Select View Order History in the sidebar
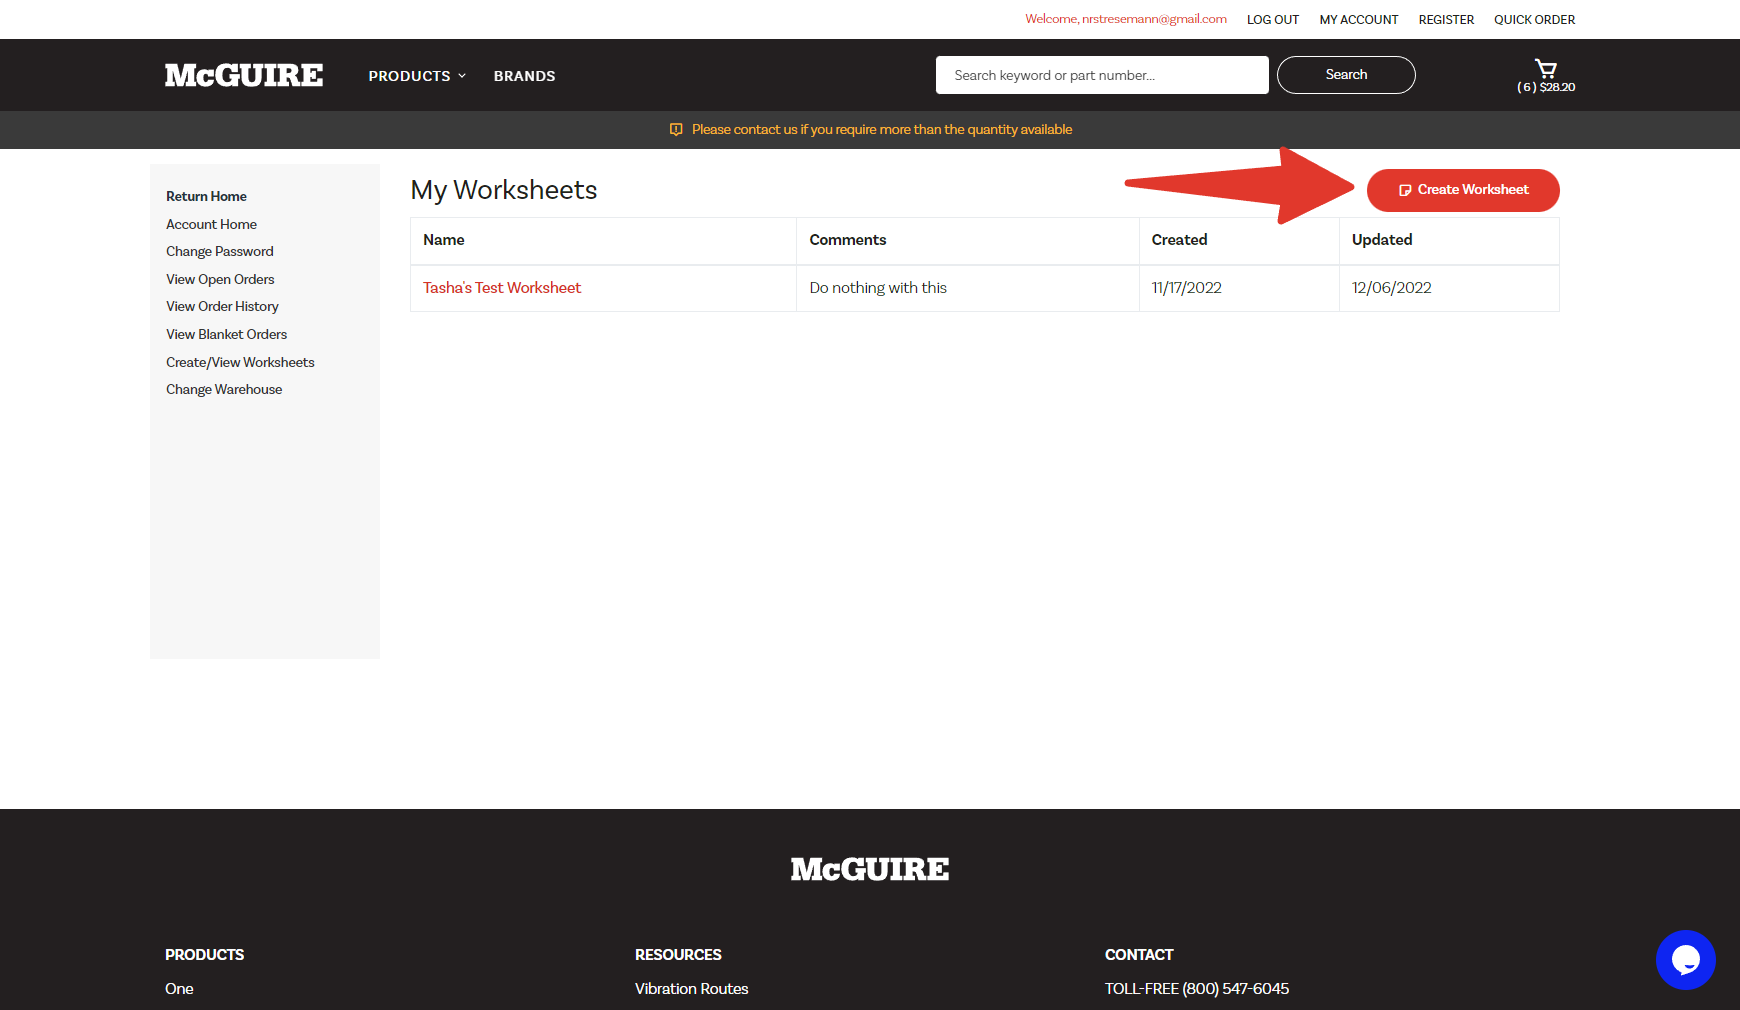This screenshot has width=1740, height=1010. pyautogui.click(x=222, y=306)
